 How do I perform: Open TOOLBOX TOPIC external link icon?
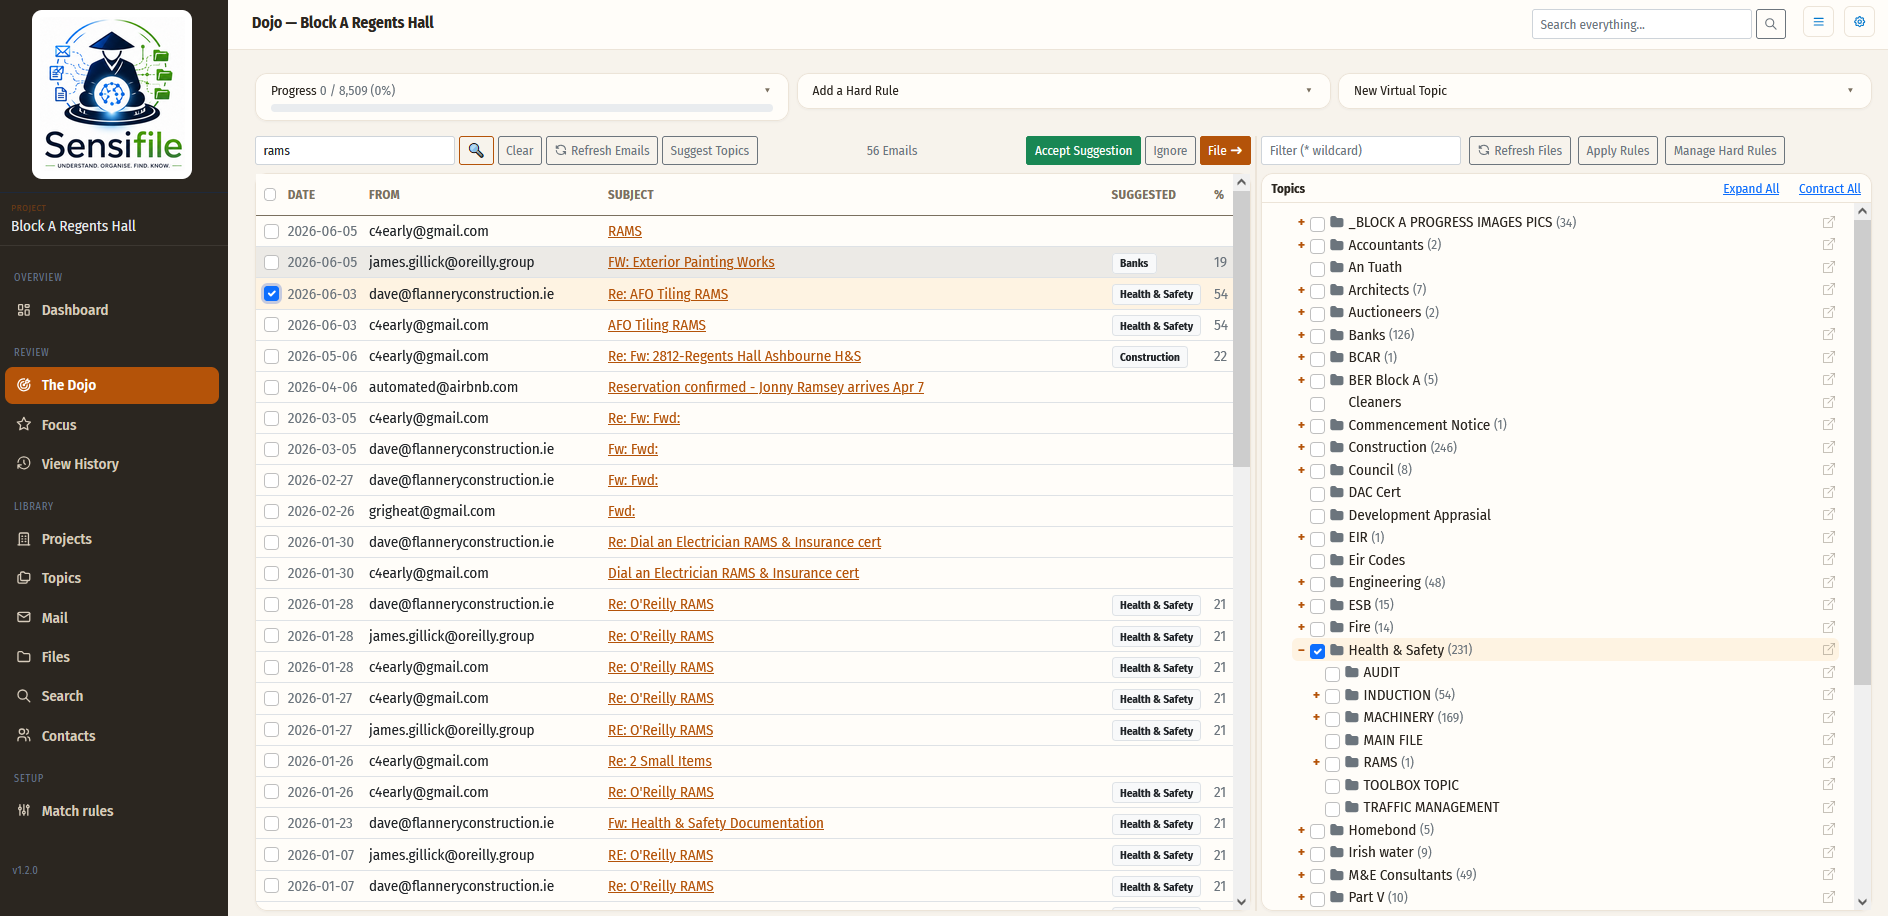[x=1828, y=785]
